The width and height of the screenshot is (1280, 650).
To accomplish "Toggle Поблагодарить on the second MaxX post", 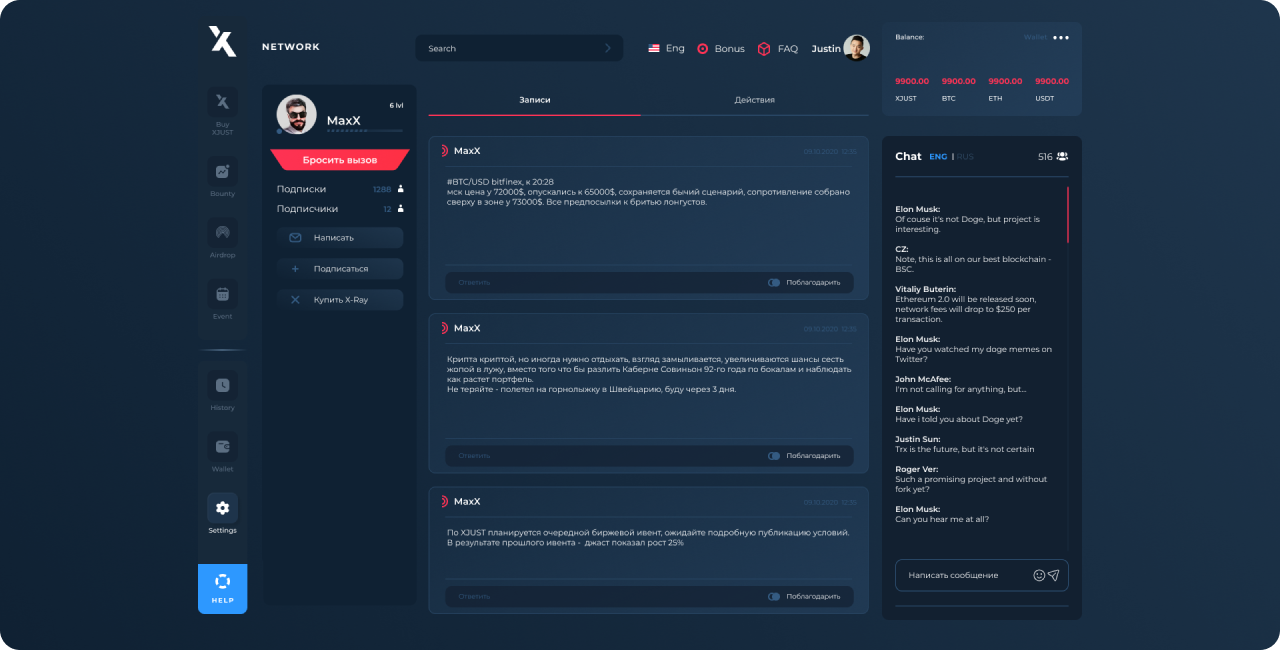I will tap(774, 456).
